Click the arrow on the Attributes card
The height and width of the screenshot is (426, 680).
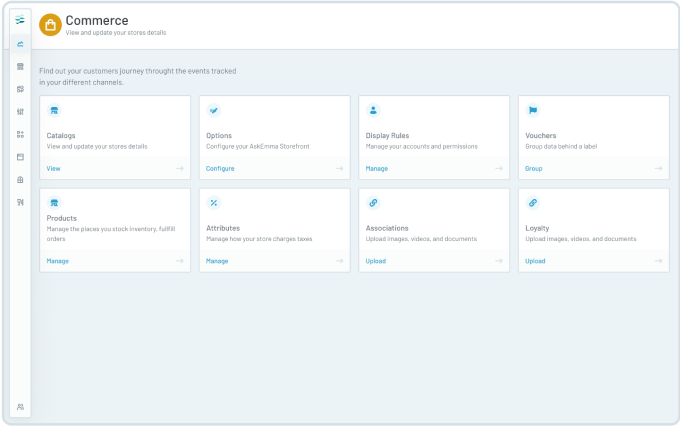(x=339, y=261)
